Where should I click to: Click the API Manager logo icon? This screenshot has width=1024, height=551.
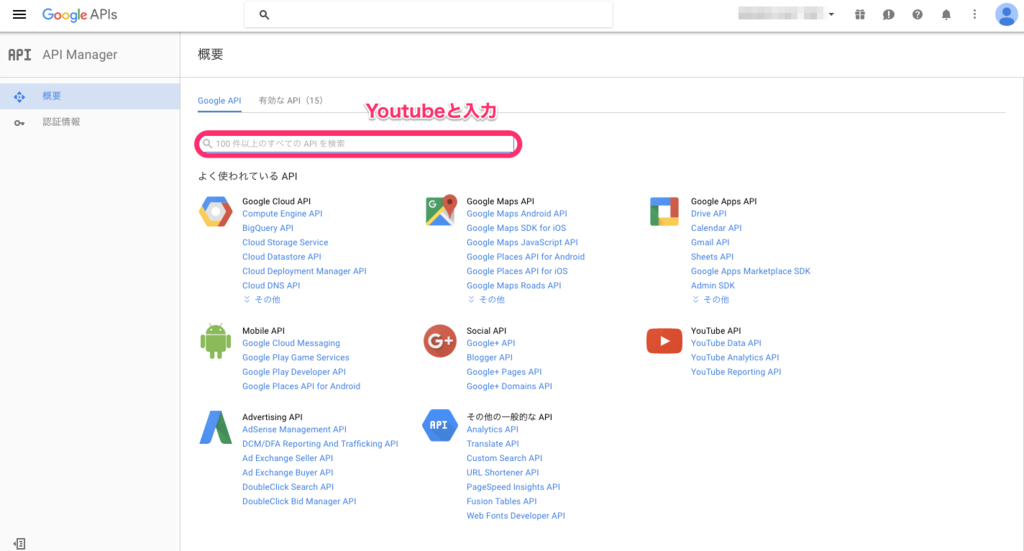[x=20, y=55]
